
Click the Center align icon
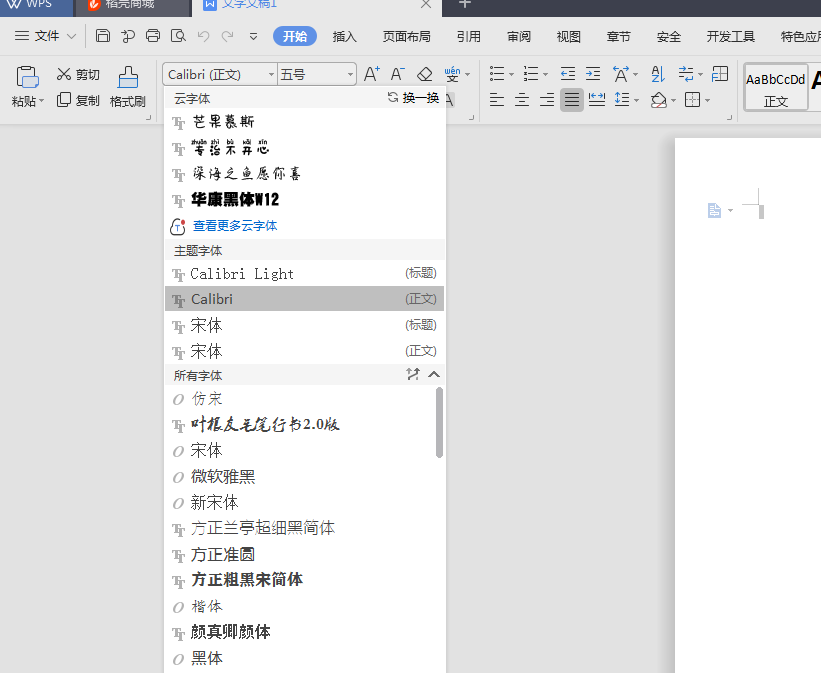pyautogui.click(x=522, y=100)
